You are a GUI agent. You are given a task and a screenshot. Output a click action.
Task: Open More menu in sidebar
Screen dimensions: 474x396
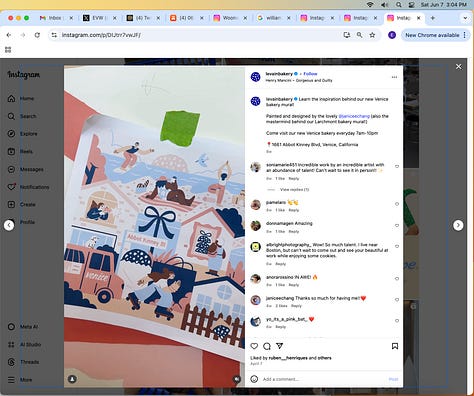[x=20, y=380]
